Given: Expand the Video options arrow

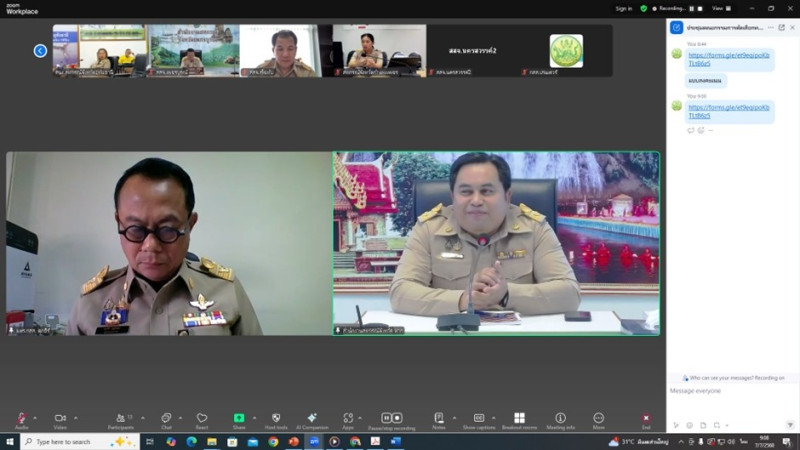Looking at the screenshot, I should pos(76,418).
